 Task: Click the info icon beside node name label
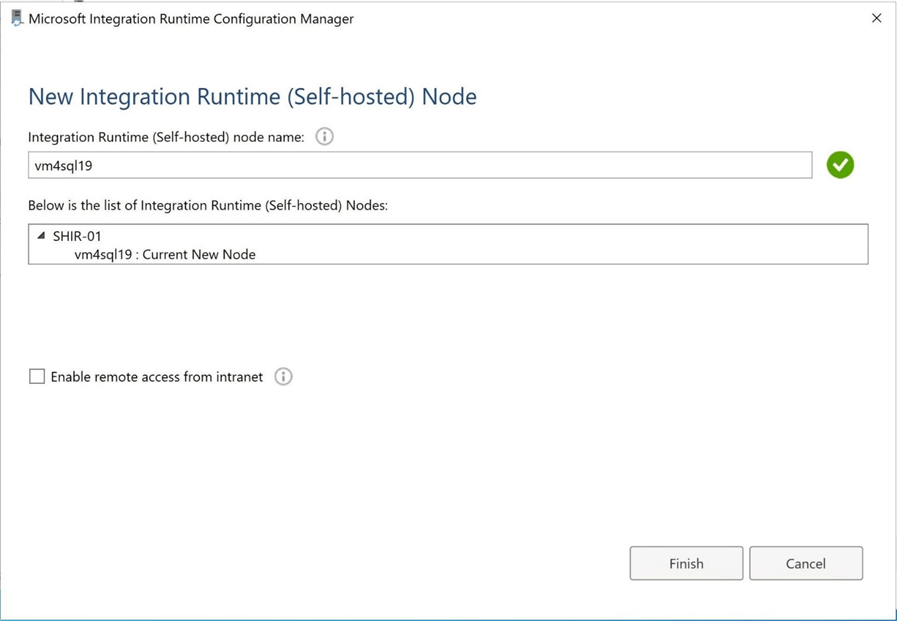click(x=324, y=137)
